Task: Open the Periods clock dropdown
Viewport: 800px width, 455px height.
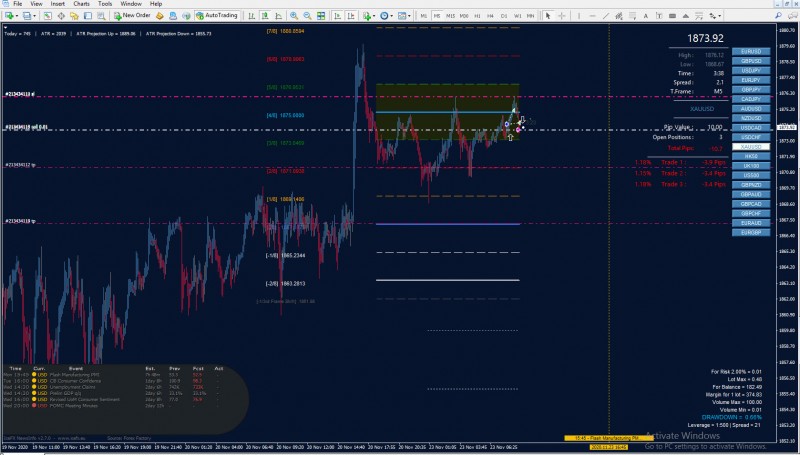Action: click(x=386, y=16)
